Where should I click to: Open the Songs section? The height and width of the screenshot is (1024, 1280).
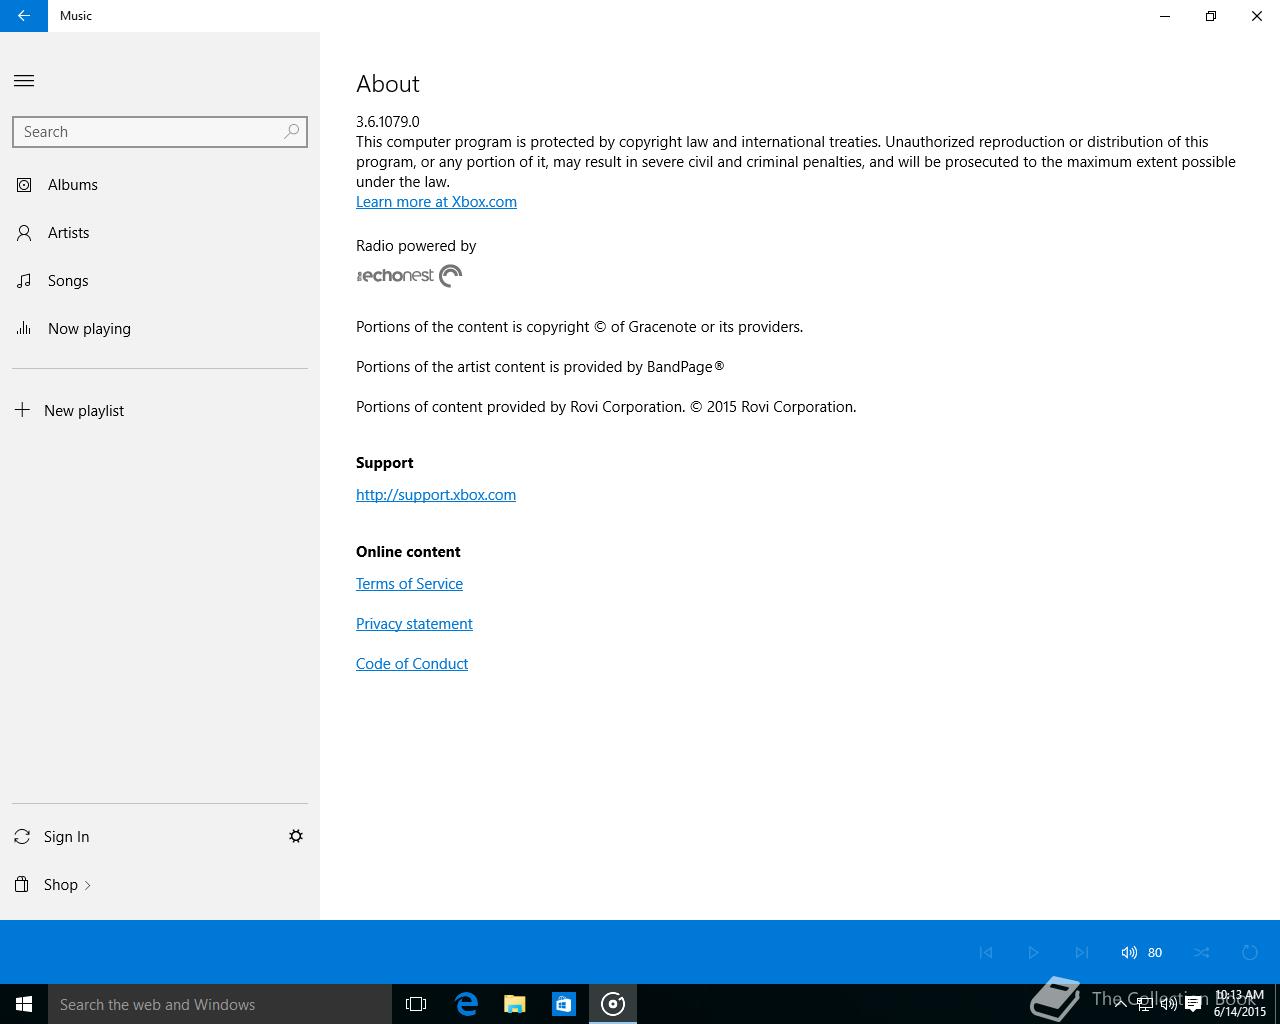(x=160, y=281)
